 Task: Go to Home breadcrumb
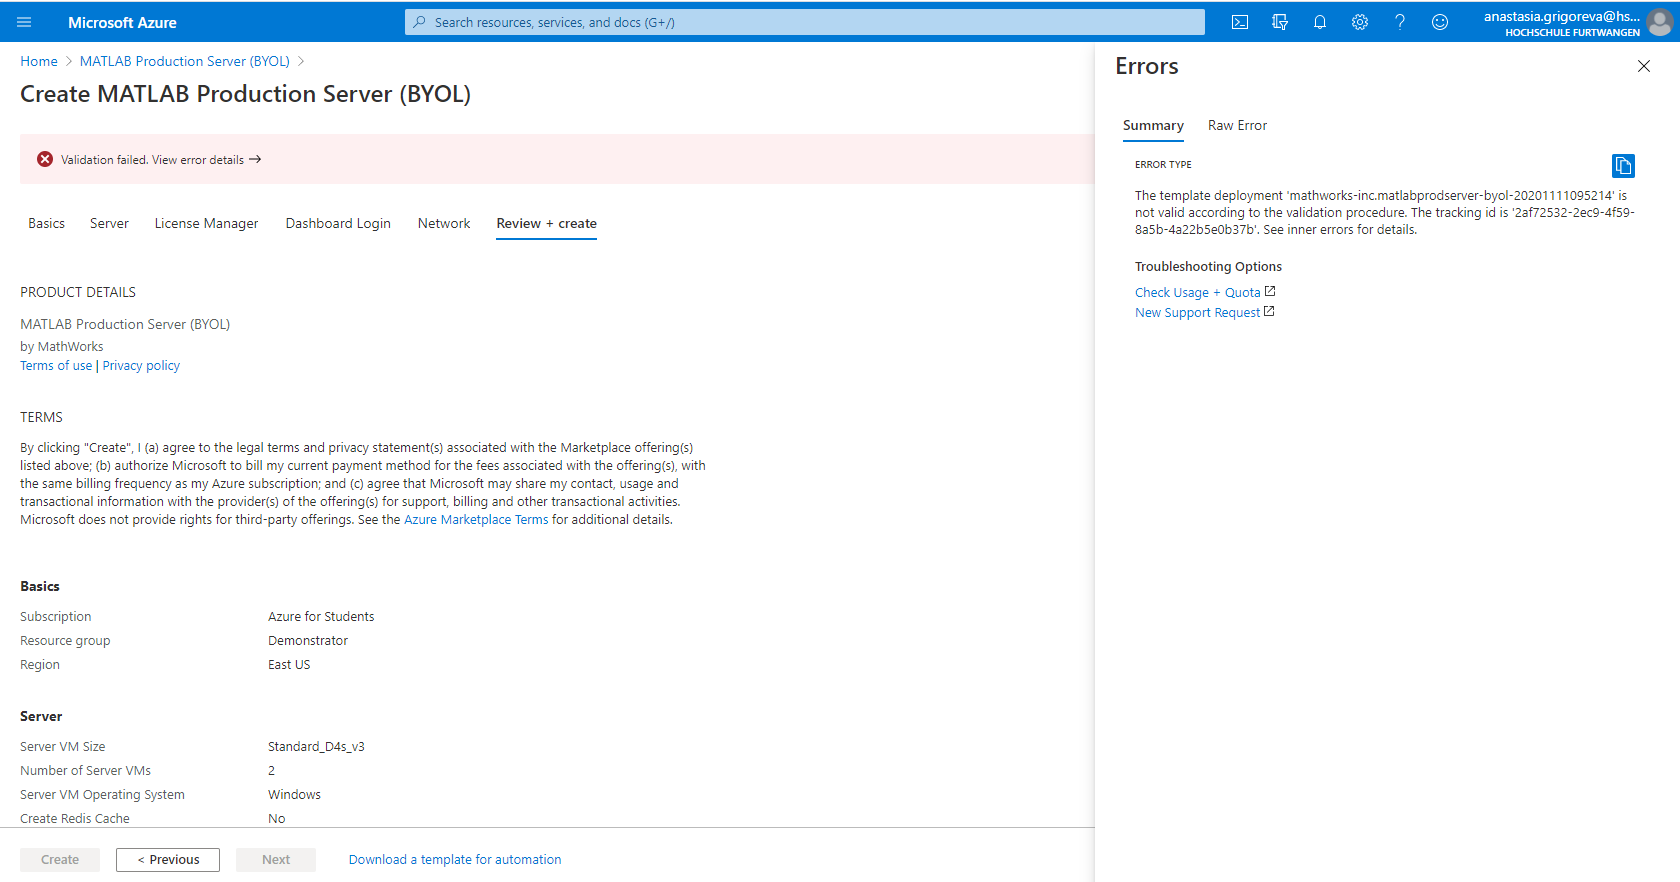[39, 61]
